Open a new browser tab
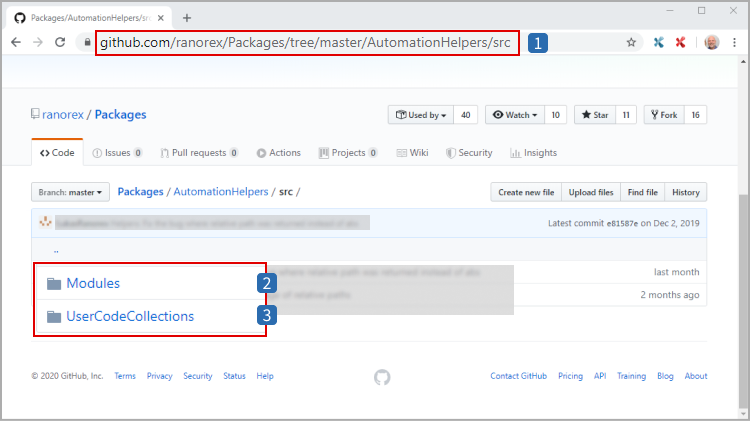This screenshot has height=421, width=750. [187, 17]
